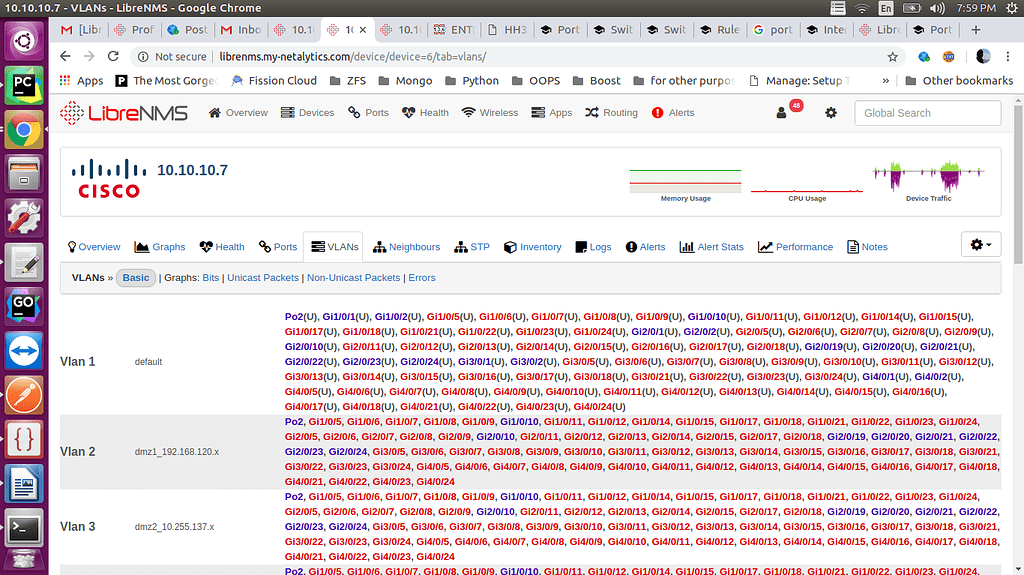
Task: Open the Inventory device tab
Action: [x=532, y=247]
